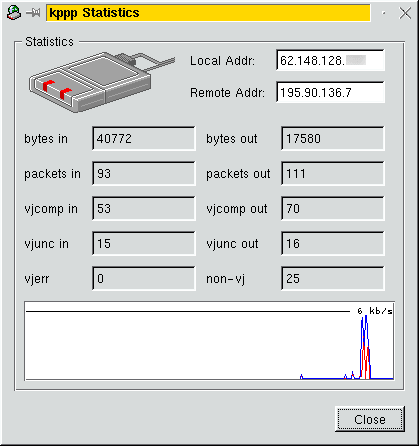Viewport: 419px width, 446px height.
Task: Click the 'bytes out' label
Action: pos(232,139)
